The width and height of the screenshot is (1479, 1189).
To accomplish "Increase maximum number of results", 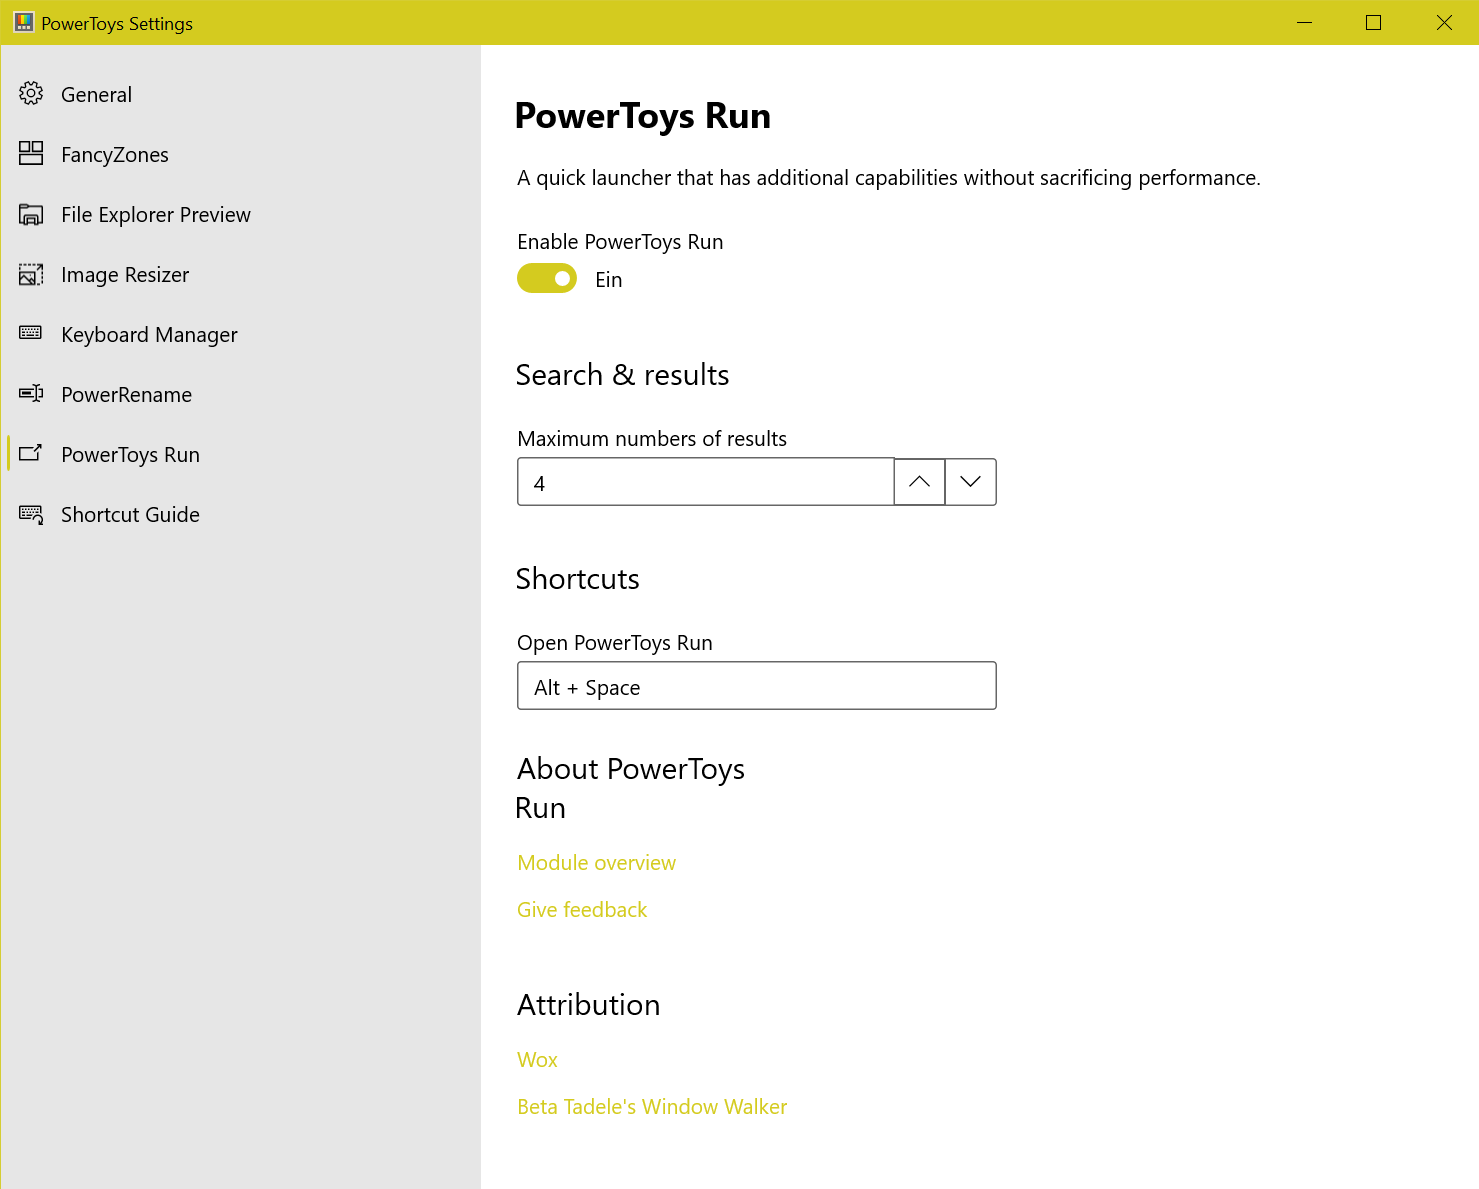I will pyautogui.click(x=919, y=482).
